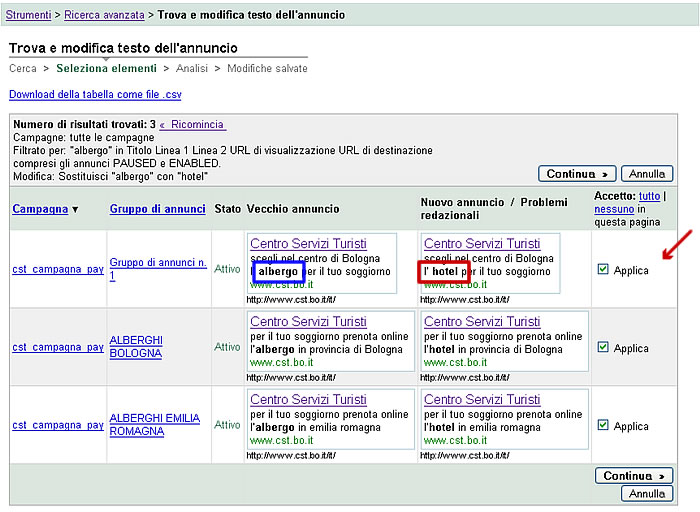
Task: Open the ALBERGHI BOLOGNA ad group
Action: (136, 346)
